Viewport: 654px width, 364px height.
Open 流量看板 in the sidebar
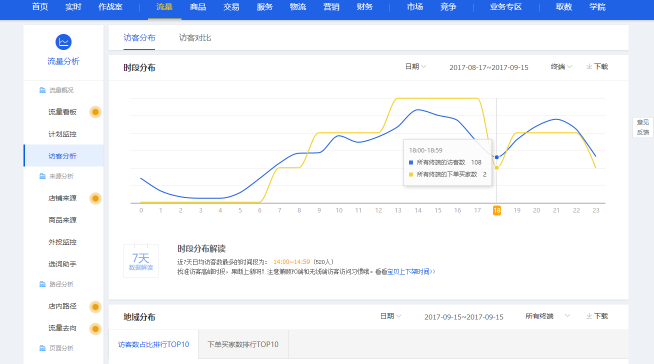[x=63, y=112]
